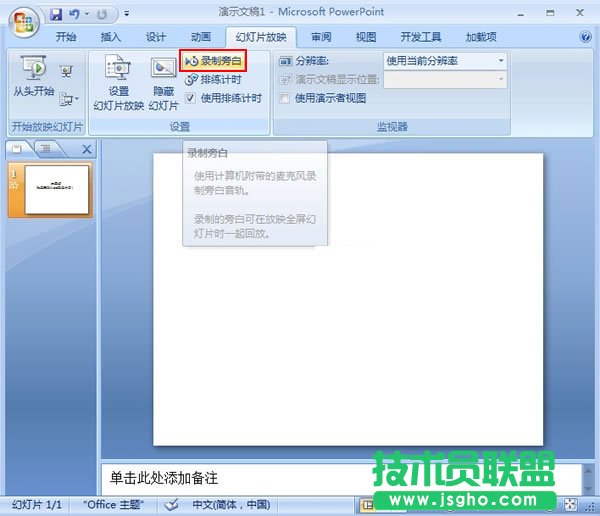Viewport: 600px width, 516px height.
Task: Enable 使用演示者视图 checkbox
Action: tap(284, 98)
